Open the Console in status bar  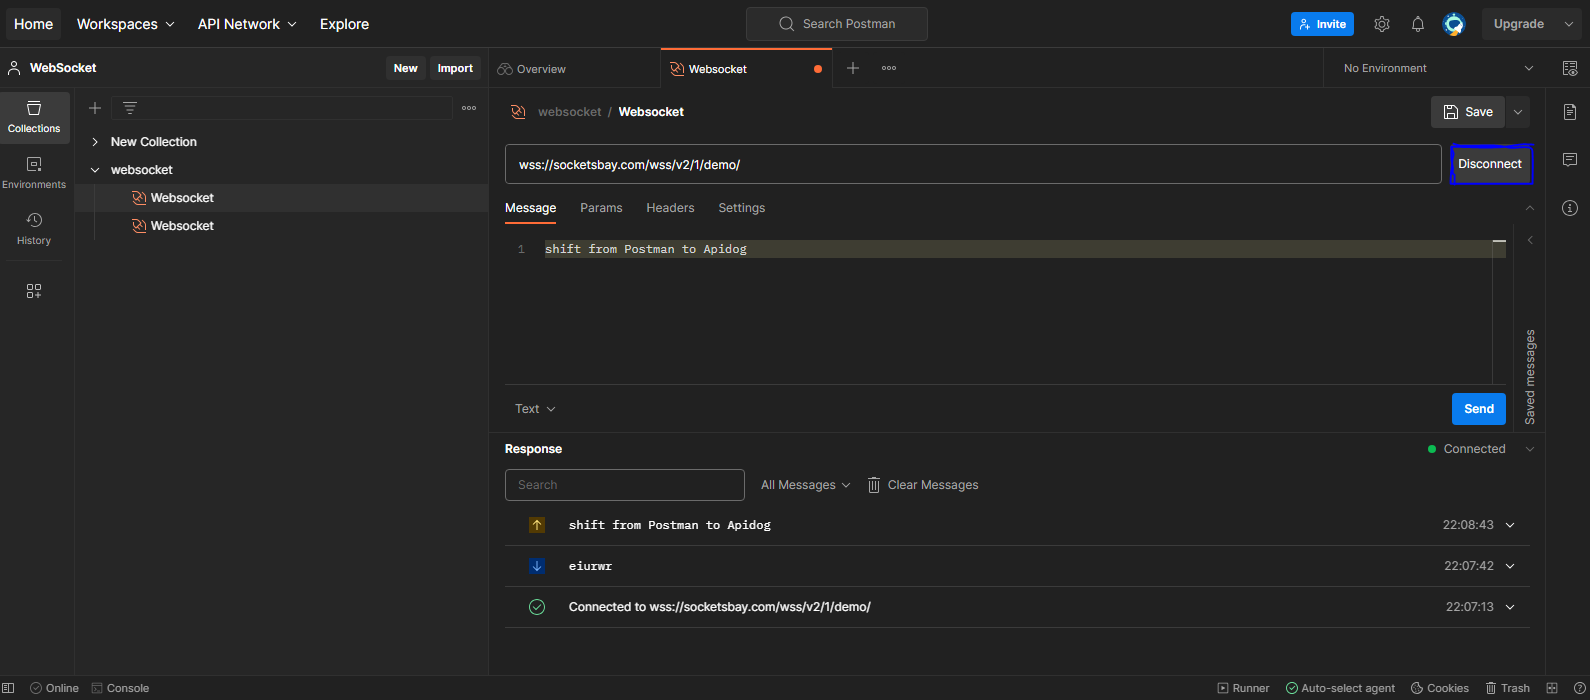coord(120,688)
